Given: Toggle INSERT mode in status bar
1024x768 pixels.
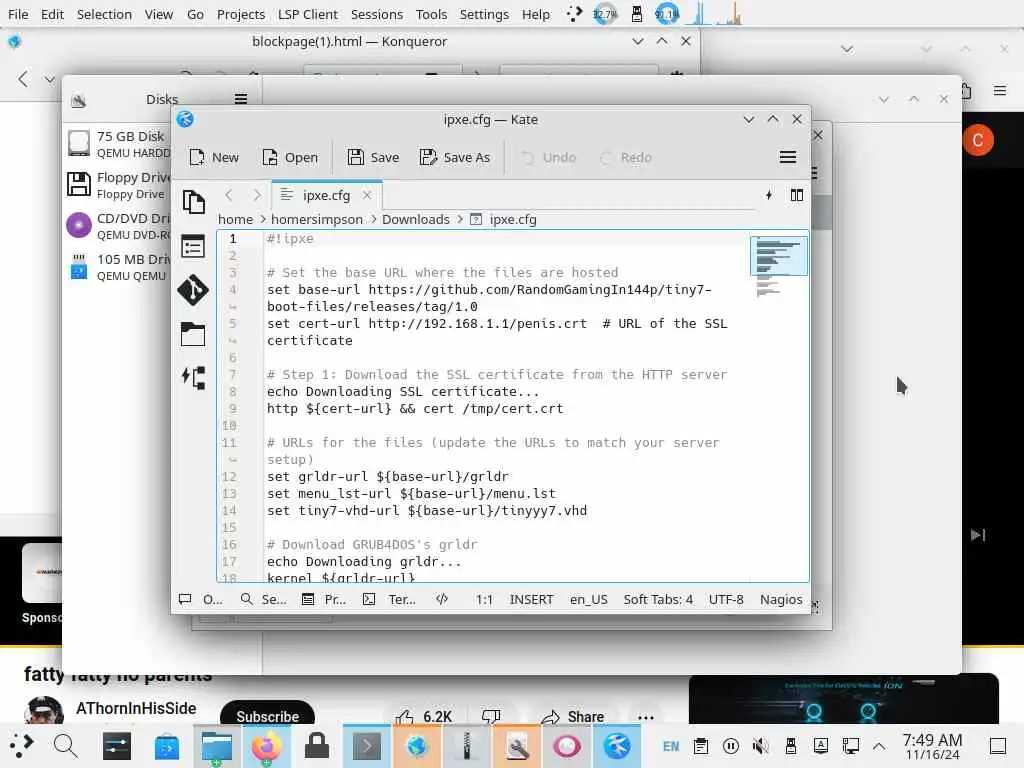Looking at the screenshot, I should tap(531, 599).
